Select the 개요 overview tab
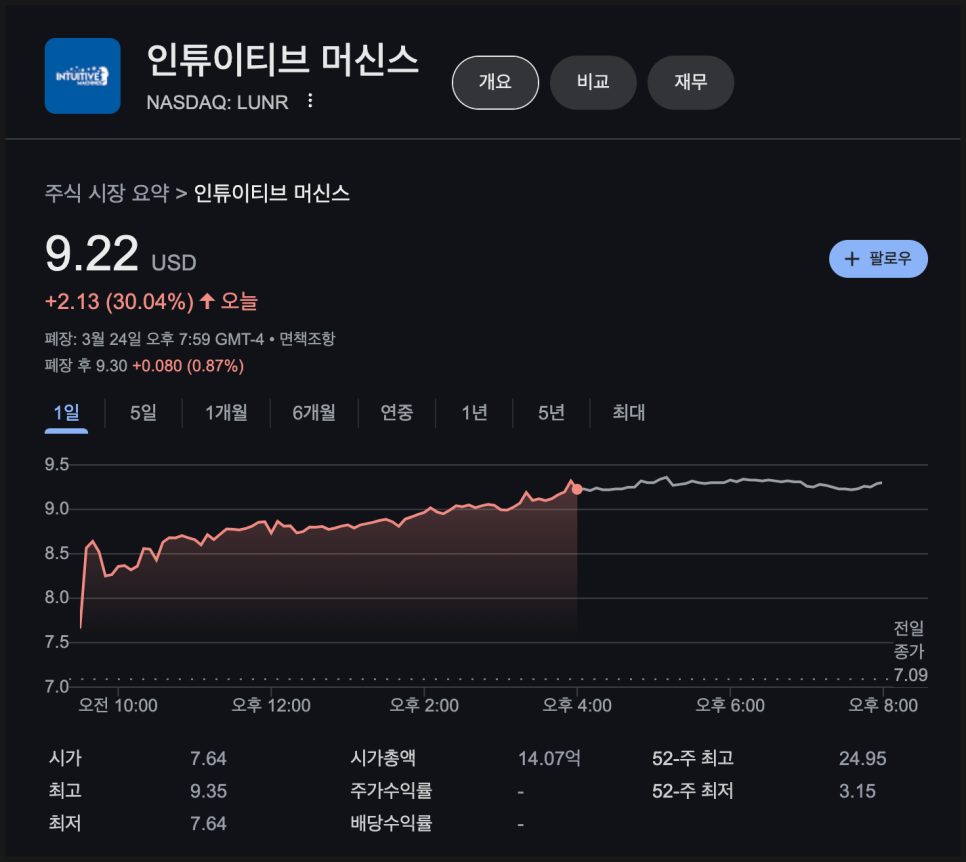The width and height of the screenshot is (966, 862). [x=495, y=83]
